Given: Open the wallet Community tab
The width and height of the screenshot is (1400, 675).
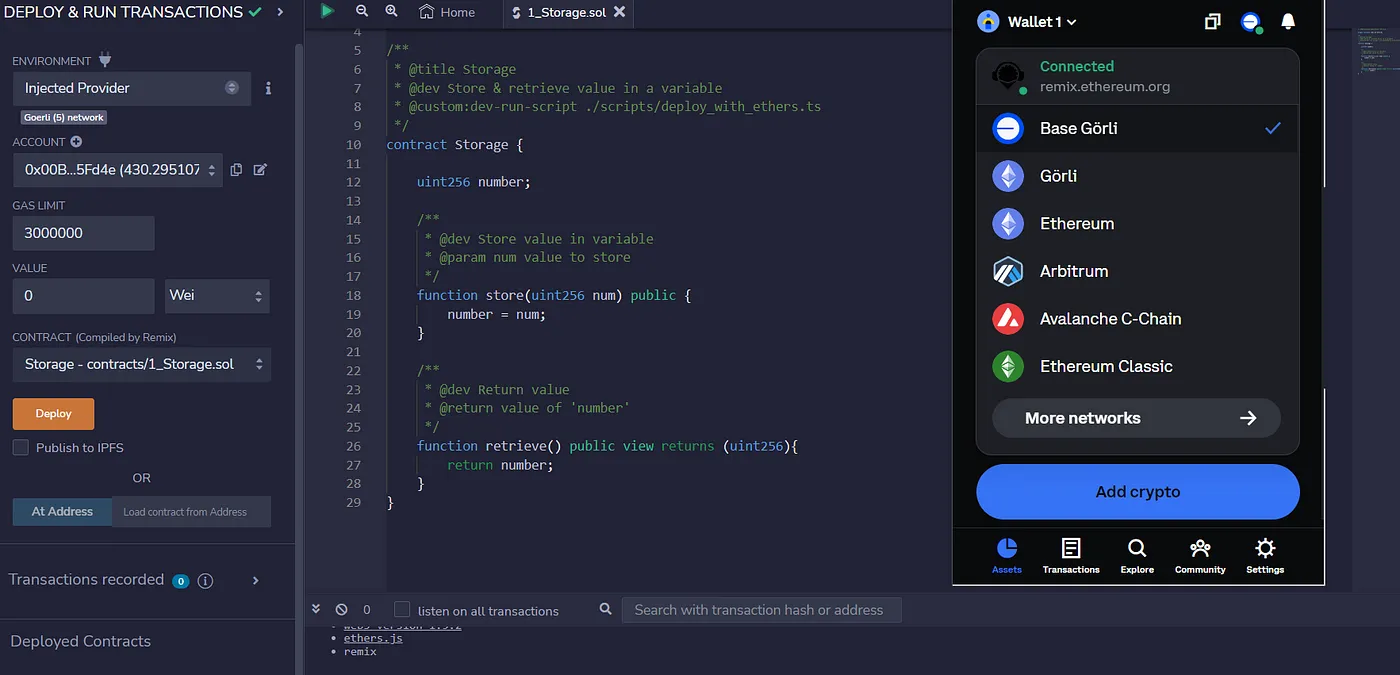Looking at the screenshot, I should pos(1200,556).
